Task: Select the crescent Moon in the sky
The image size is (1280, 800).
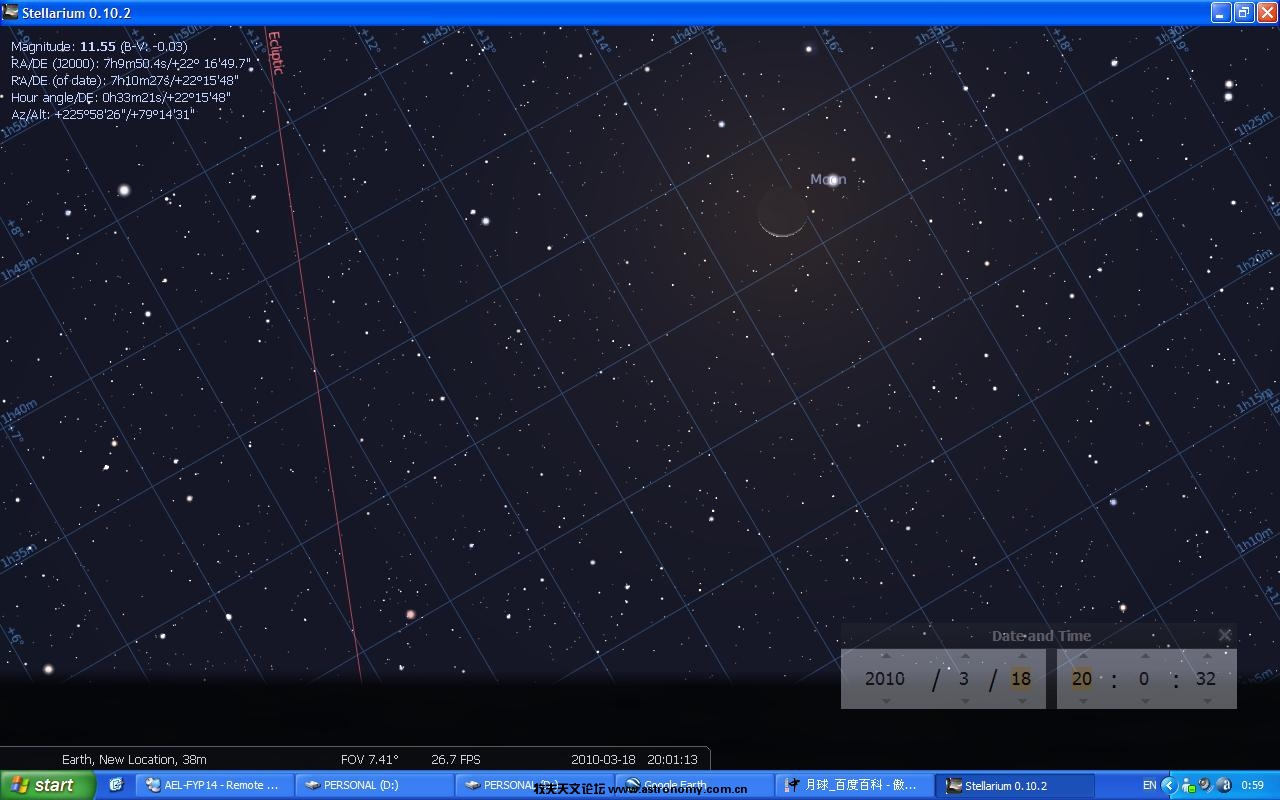Action: pyautogui.click(x=781, y=213)
